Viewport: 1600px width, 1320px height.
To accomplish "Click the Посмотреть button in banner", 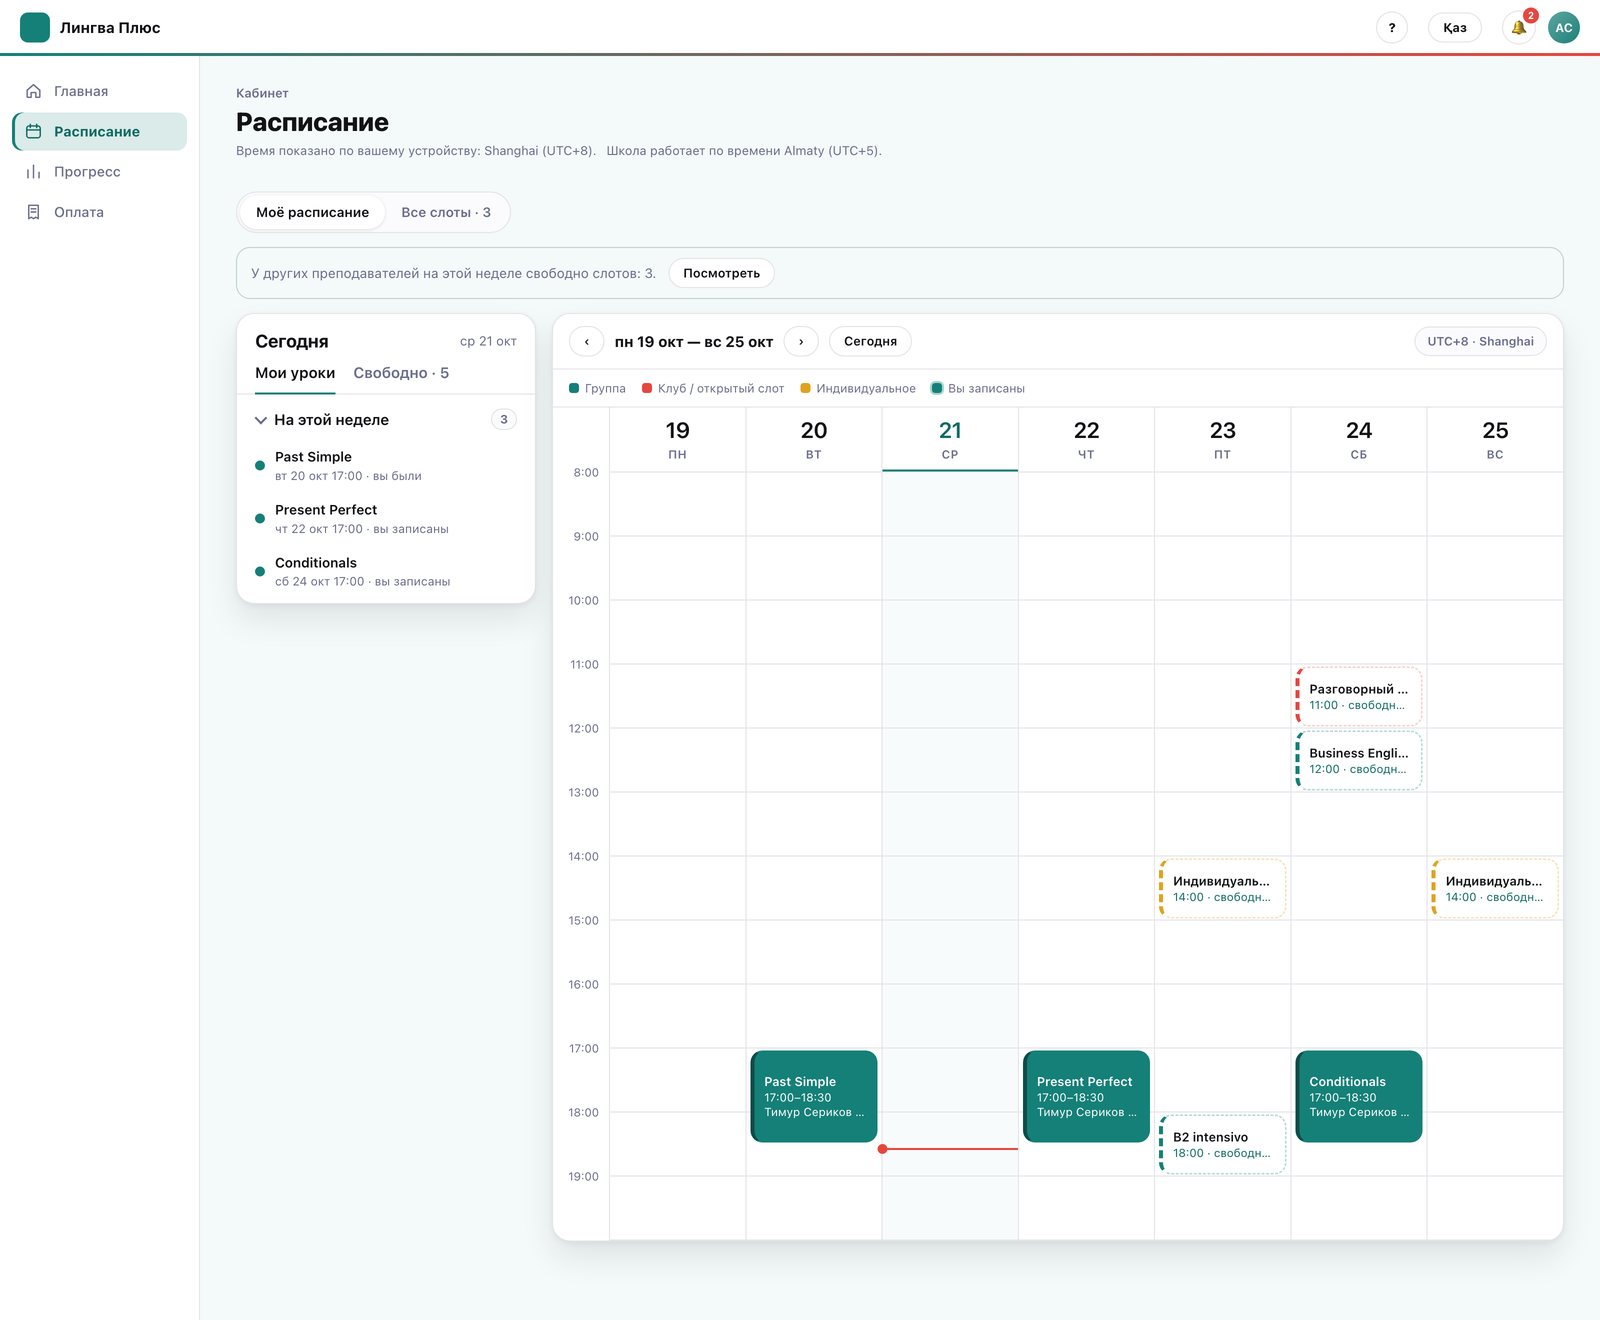I will (721, 273).
